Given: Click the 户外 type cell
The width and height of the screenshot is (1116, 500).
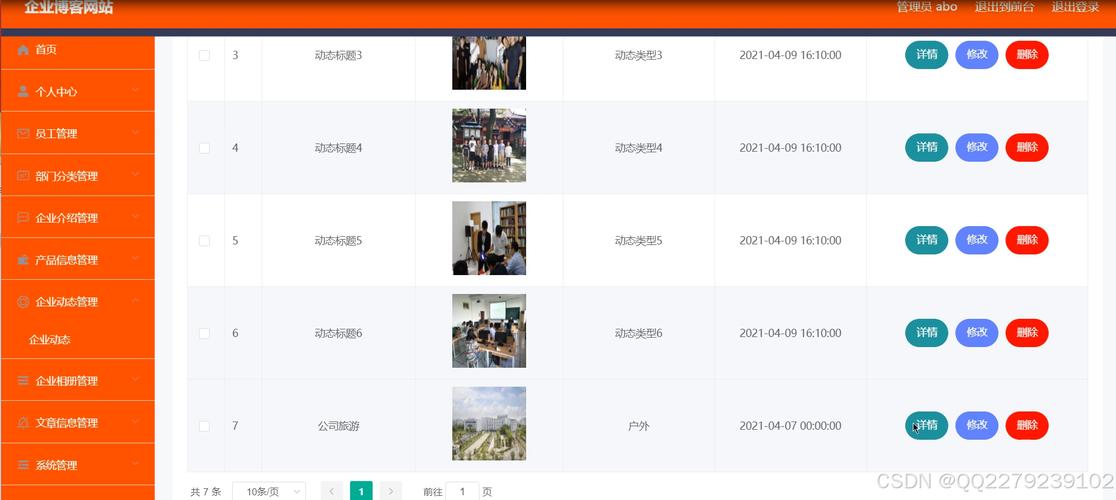Looking at the screenshot, I should pyautogui.click(x=638, y=426).
